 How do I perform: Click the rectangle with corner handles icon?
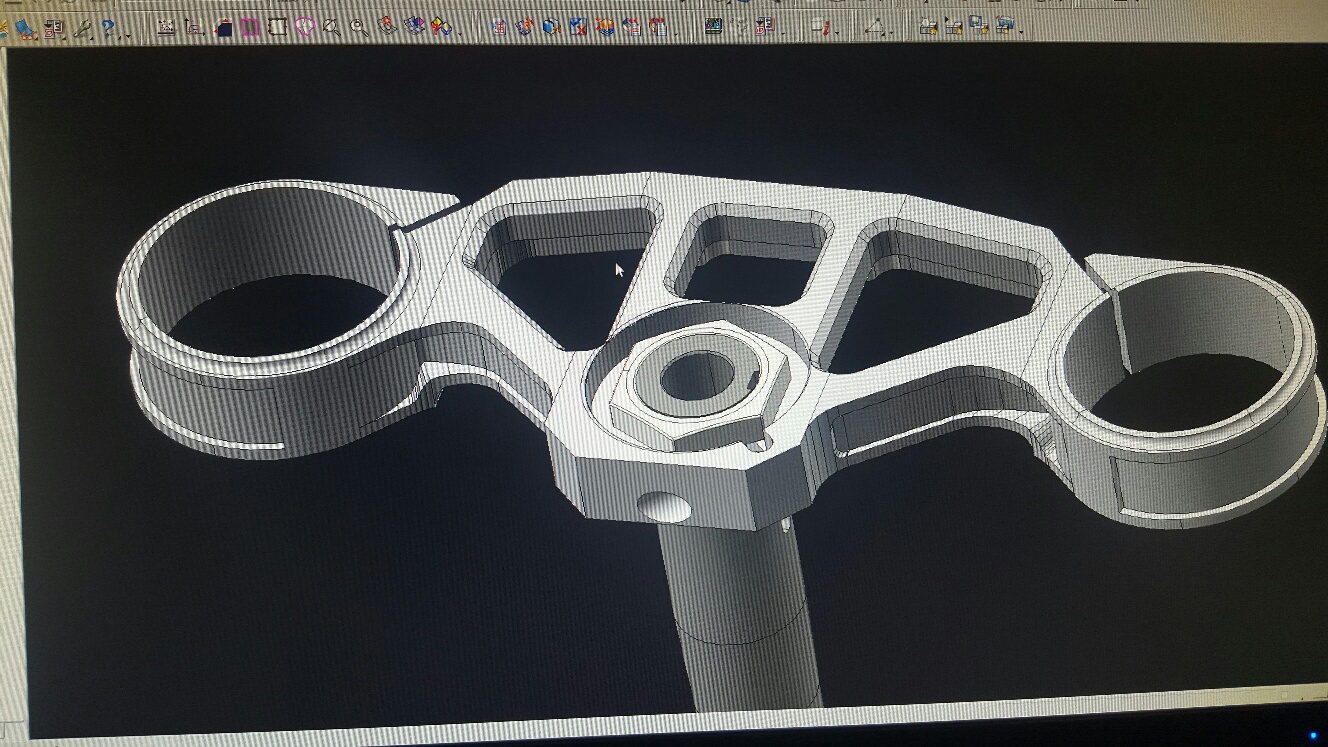277,27
